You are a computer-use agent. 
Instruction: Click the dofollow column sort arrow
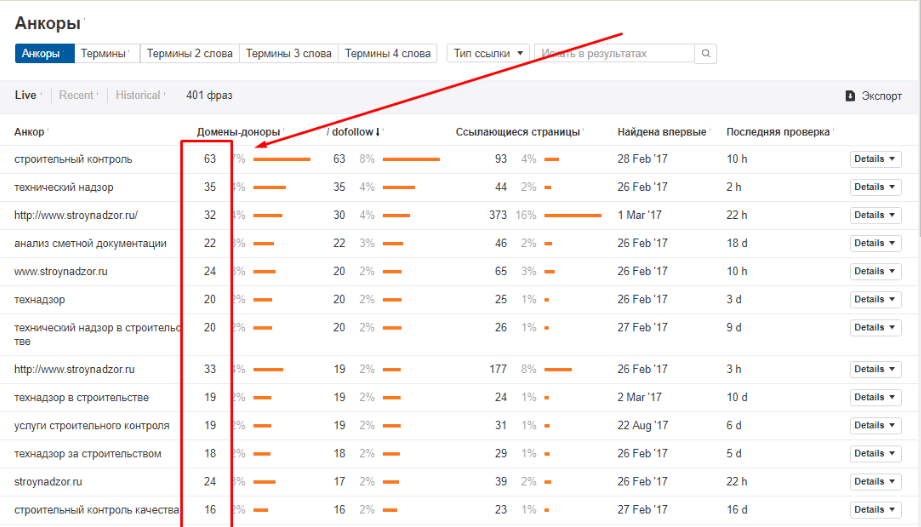(378, 131)
